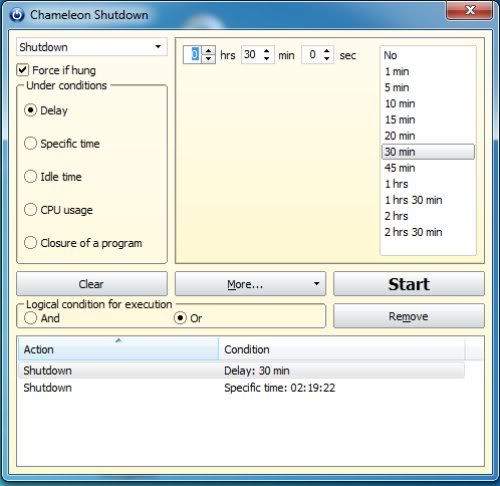This screenshot has height=486, width=500.
Task: Select the Specific time radio button
Action: [x=30, y=143]
